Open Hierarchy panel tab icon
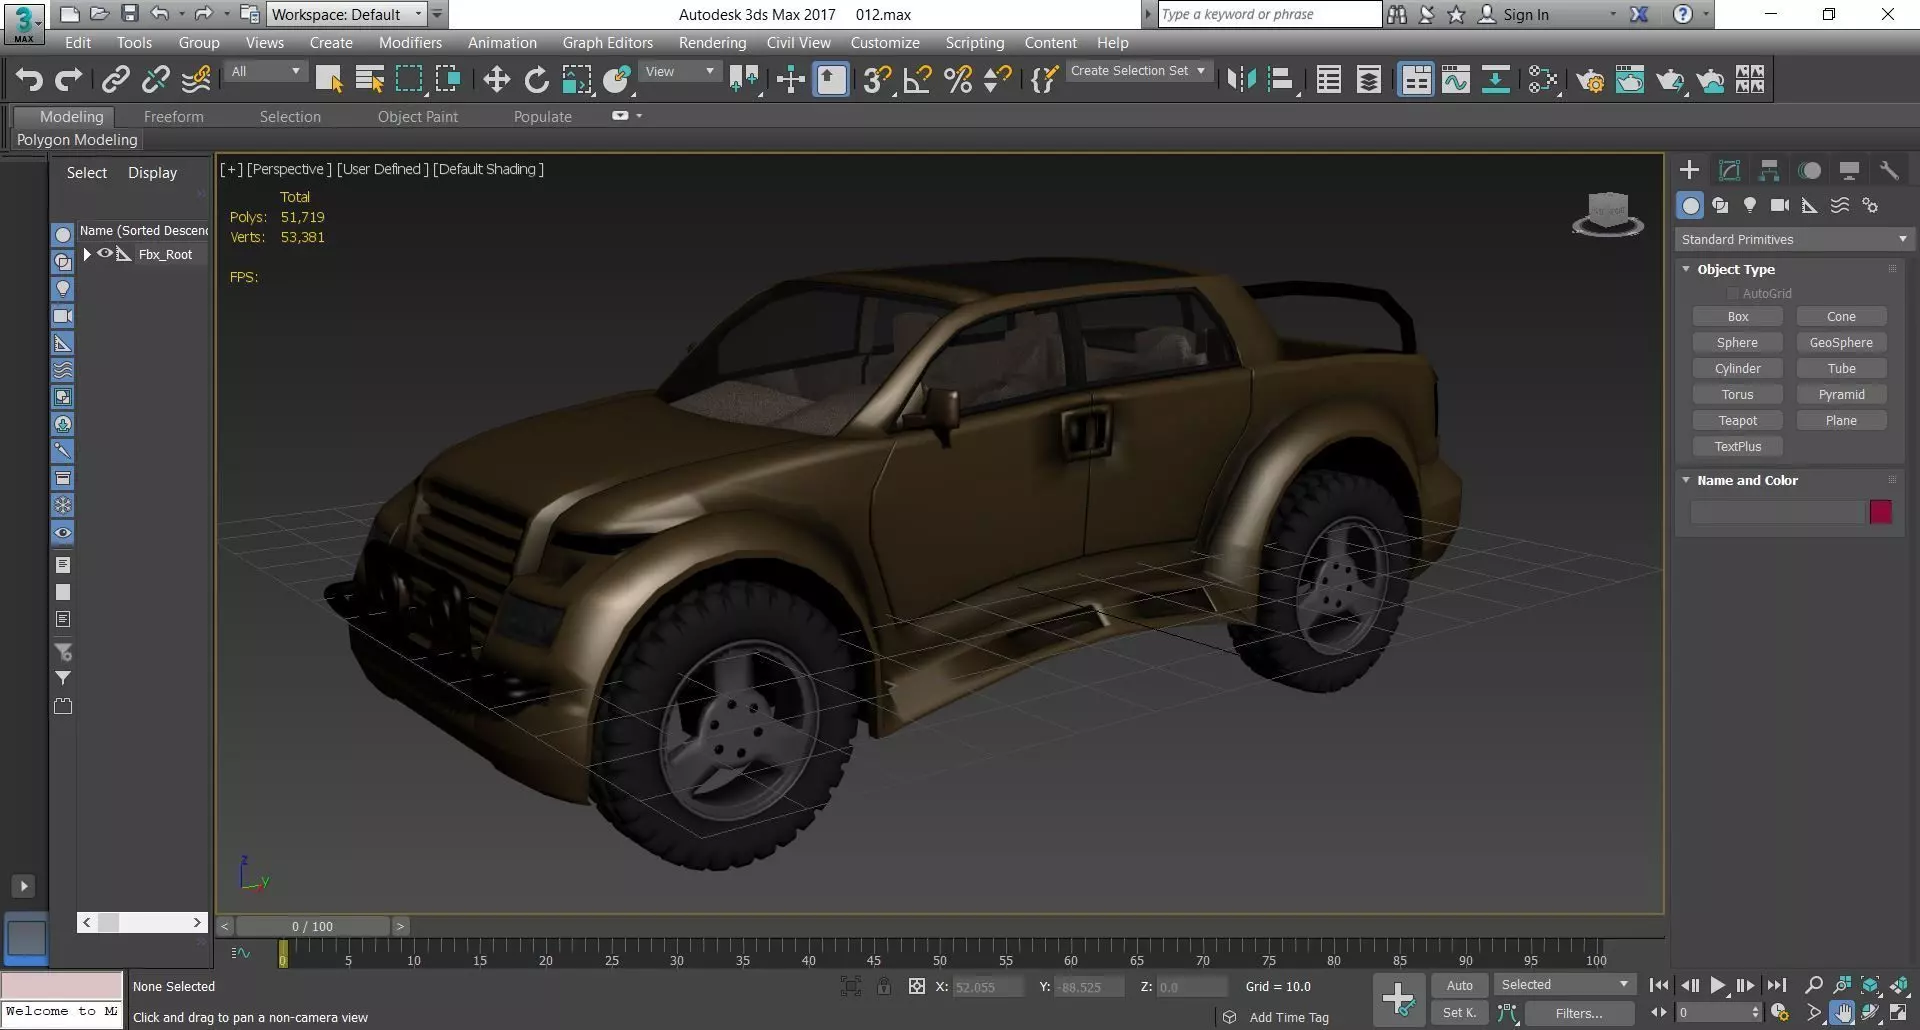 tap(1769, 170)
